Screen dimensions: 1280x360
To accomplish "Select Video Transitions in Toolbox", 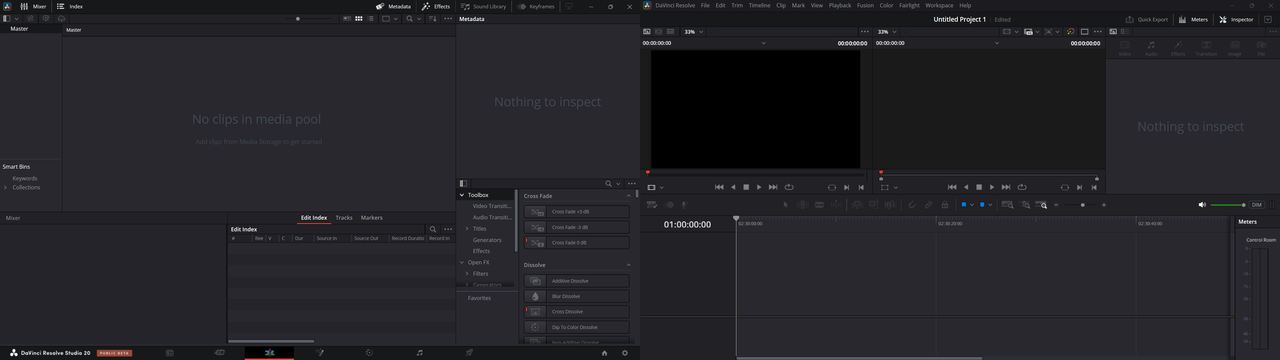I will click(x=492, y=206).
